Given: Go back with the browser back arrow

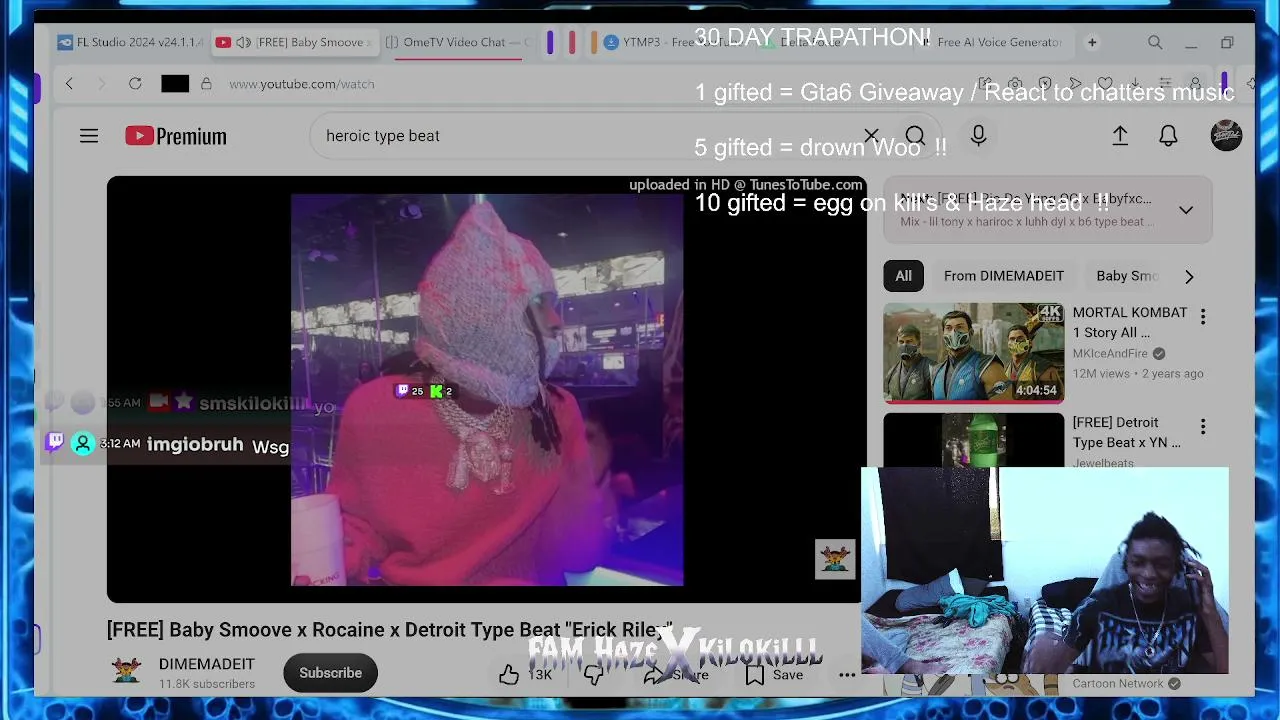Looking at the screenshot, I should click(x=69, y=84).
